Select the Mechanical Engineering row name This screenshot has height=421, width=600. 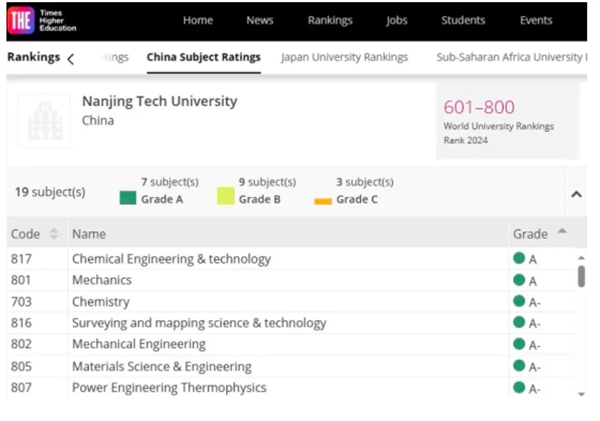click(139, 344)
